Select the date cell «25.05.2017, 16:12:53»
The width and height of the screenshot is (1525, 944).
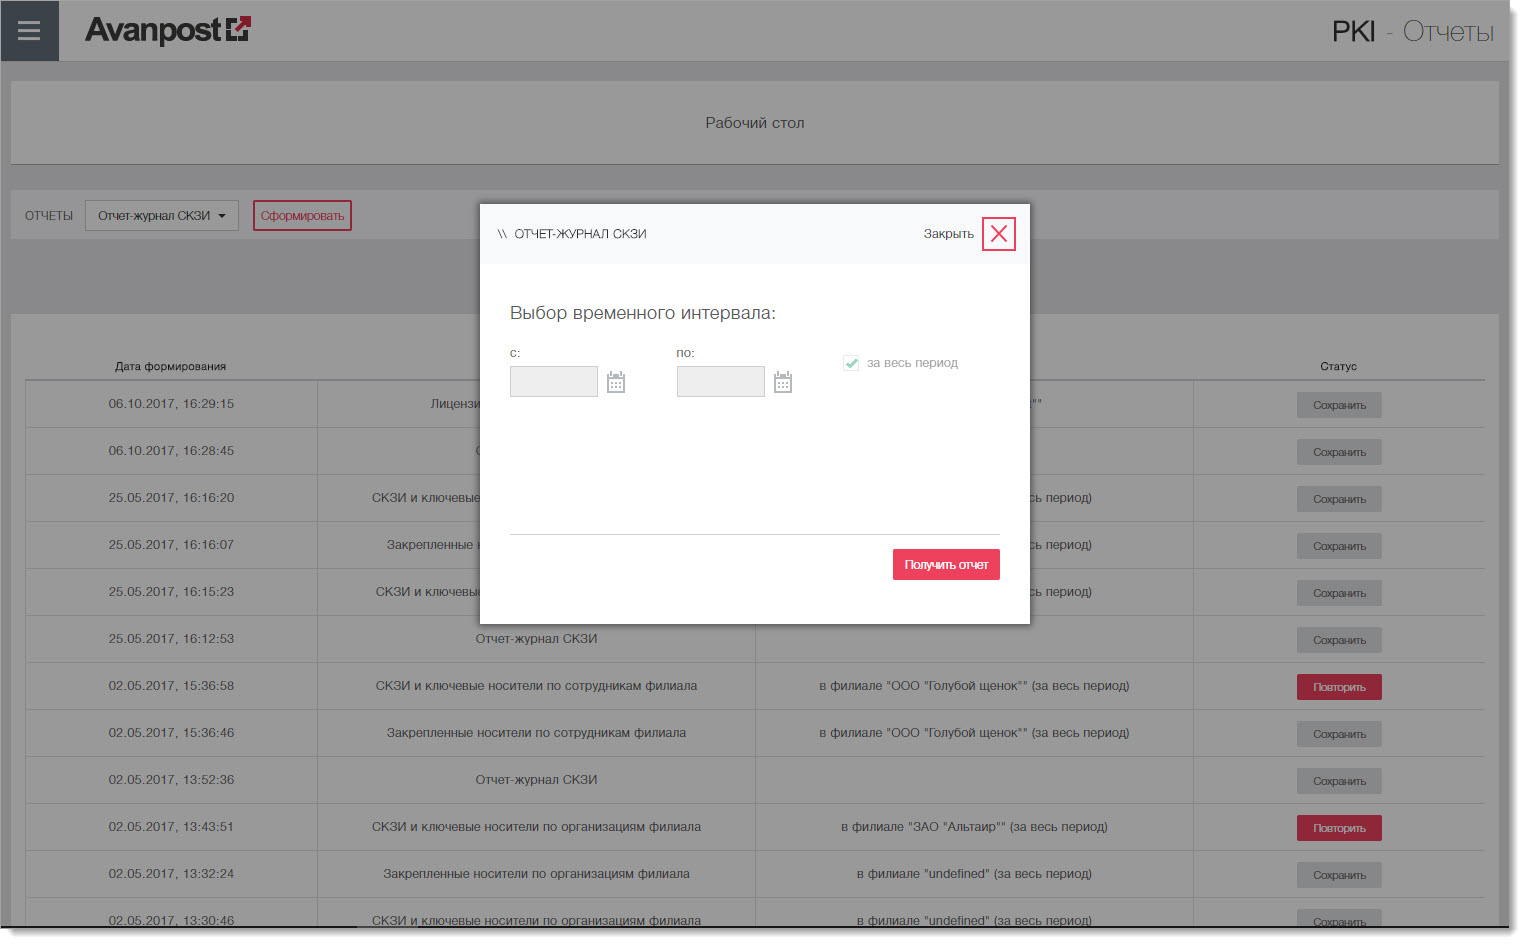(171, 639)
